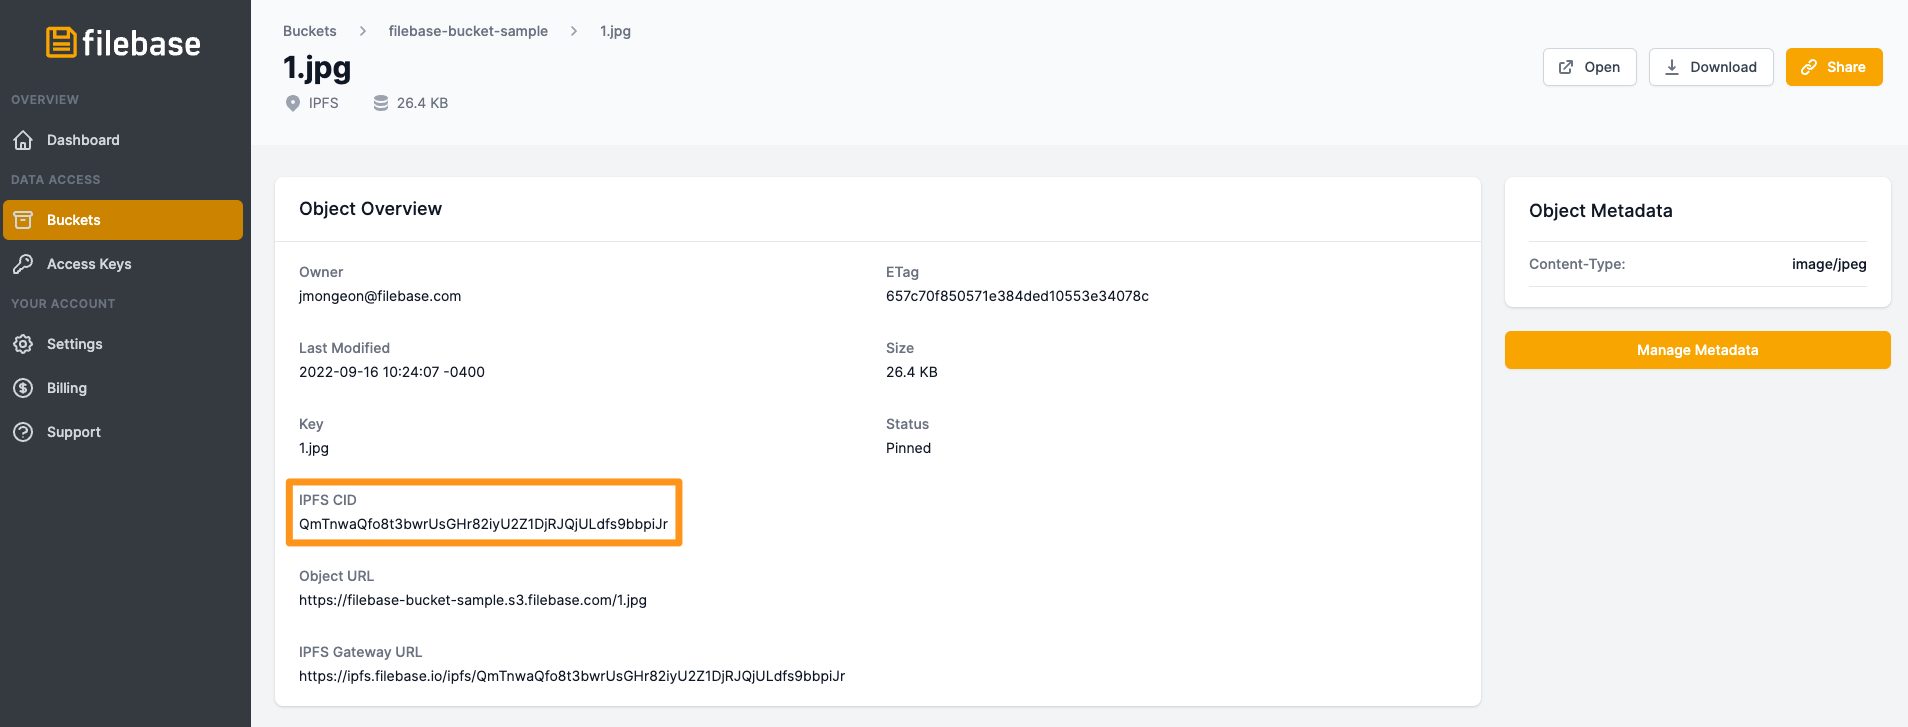This screenshot has height=727, width=1908.
Task: Open the Support page
Action: [123, 432]
